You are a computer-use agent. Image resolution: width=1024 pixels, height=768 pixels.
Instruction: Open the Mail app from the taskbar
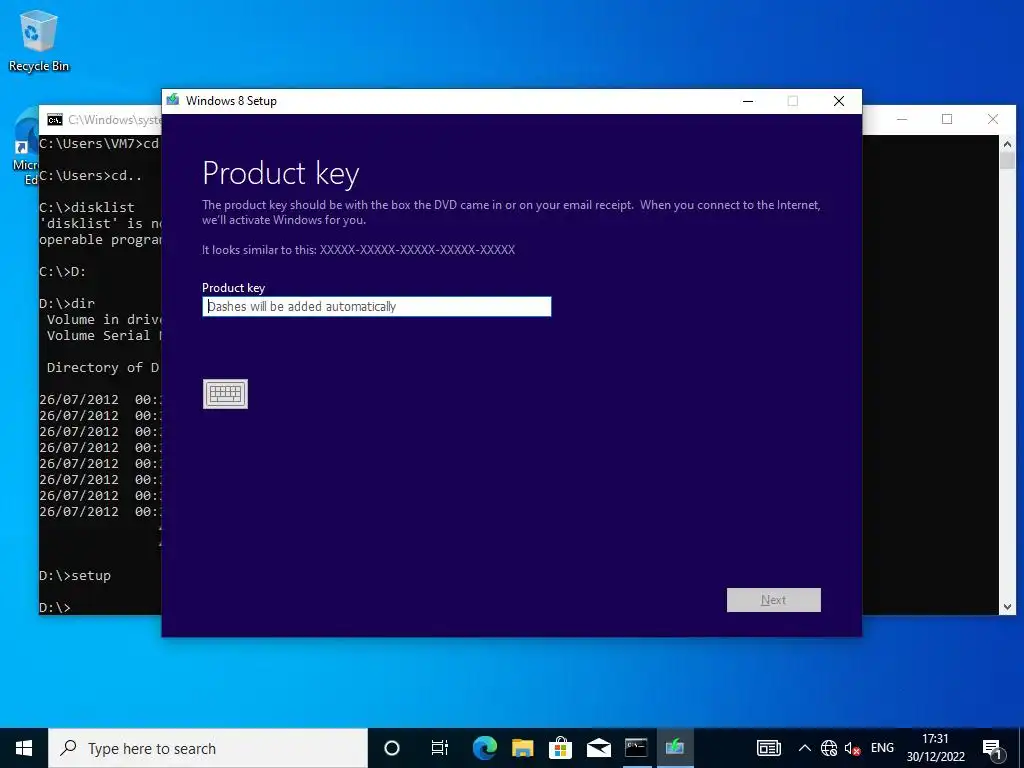pos(598,748)
